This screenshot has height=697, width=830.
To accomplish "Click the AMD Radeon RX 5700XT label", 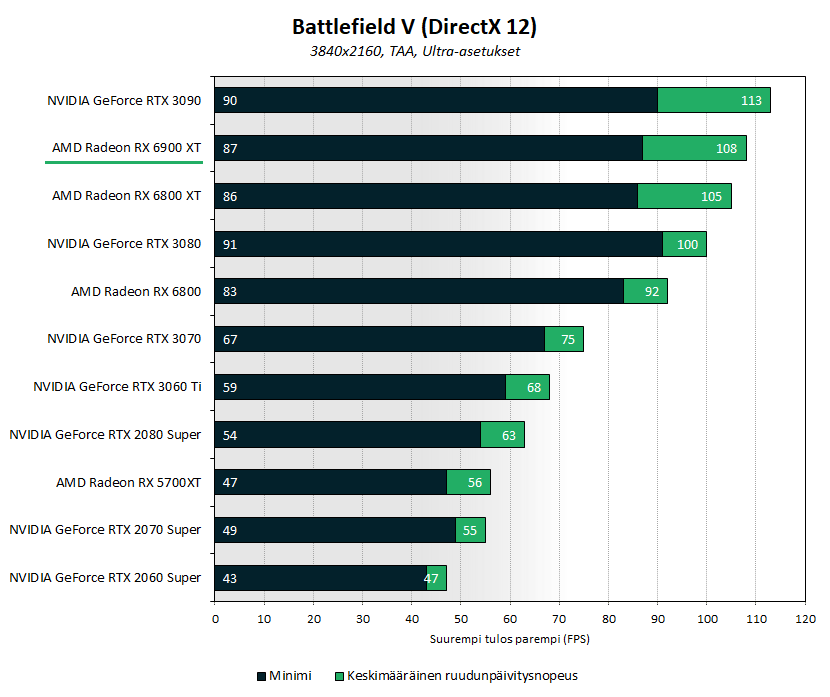I will point(129,483).
